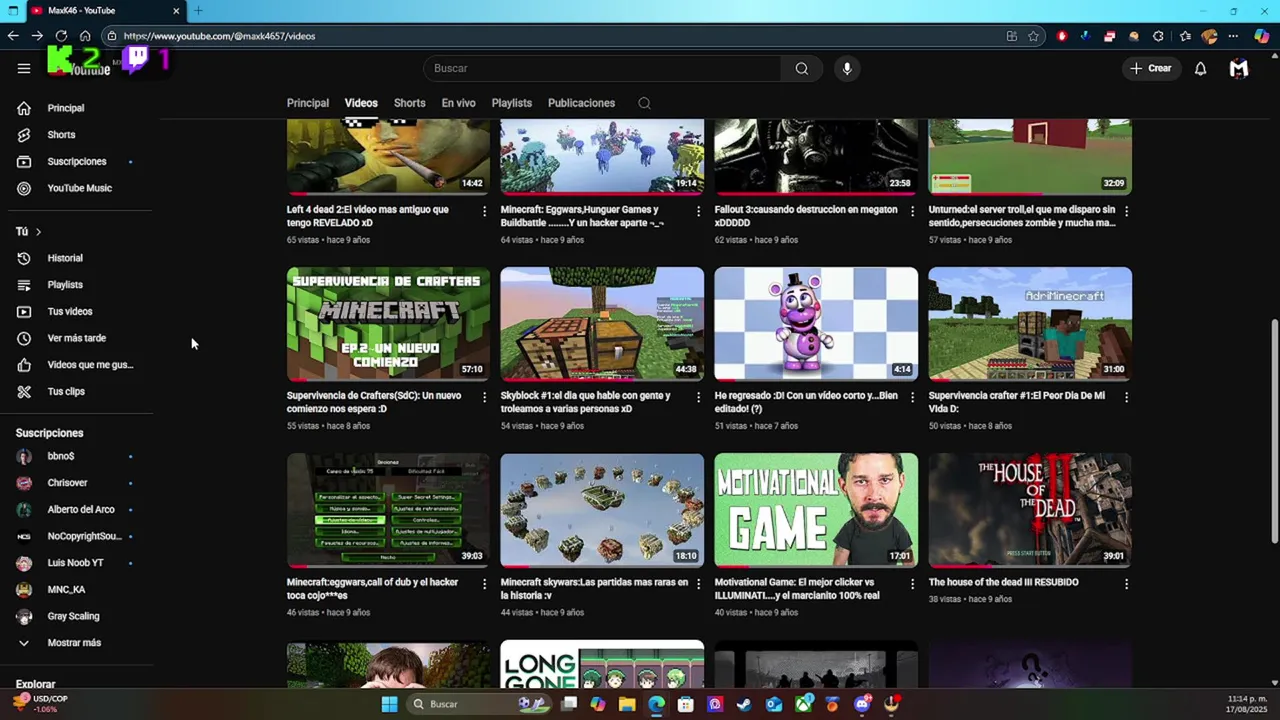The image size is (1280, 720).
Task: Open options for Unturned server troll video
Action: [1126, 211]
